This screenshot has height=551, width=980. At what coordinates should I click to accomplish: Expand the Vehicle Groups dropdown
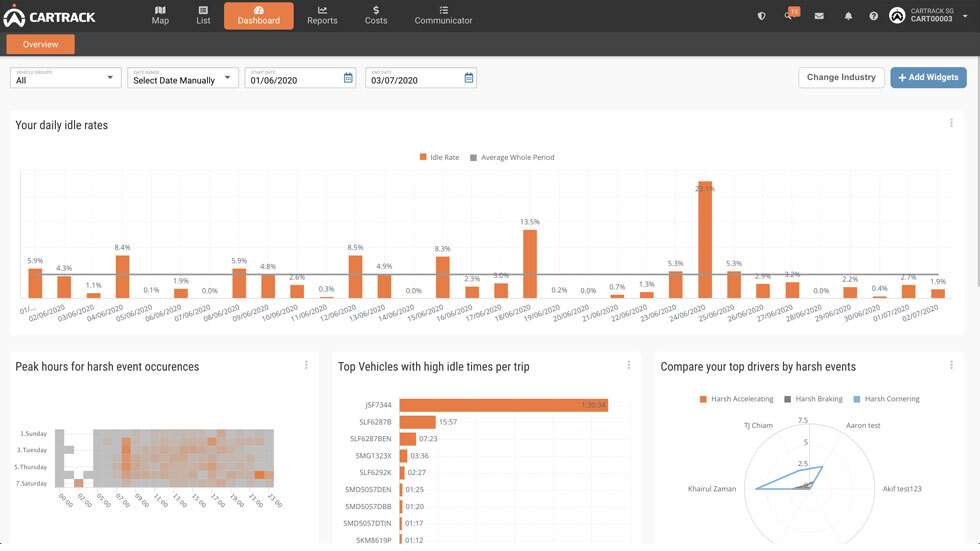point(65,78)
